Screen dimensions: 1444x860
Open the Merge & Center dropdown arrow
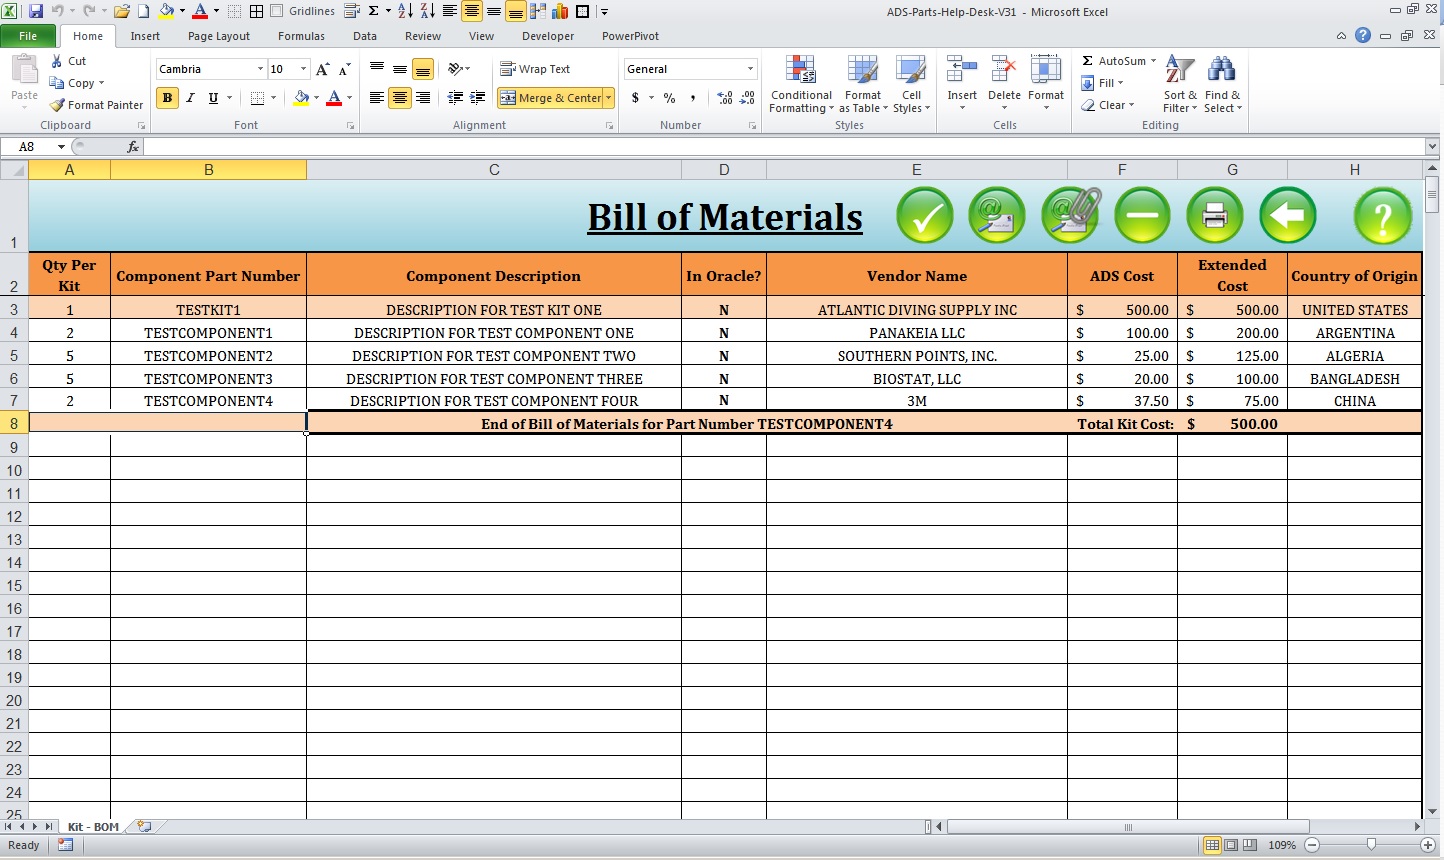pyautogui.click(x=608, y=98)
